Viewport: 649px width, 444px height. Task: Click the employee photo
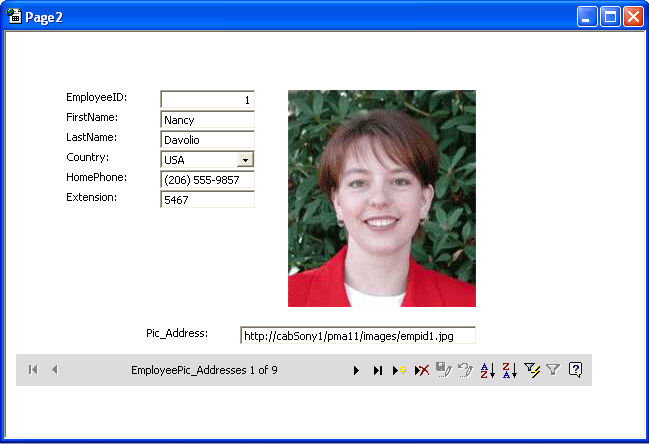381,198
